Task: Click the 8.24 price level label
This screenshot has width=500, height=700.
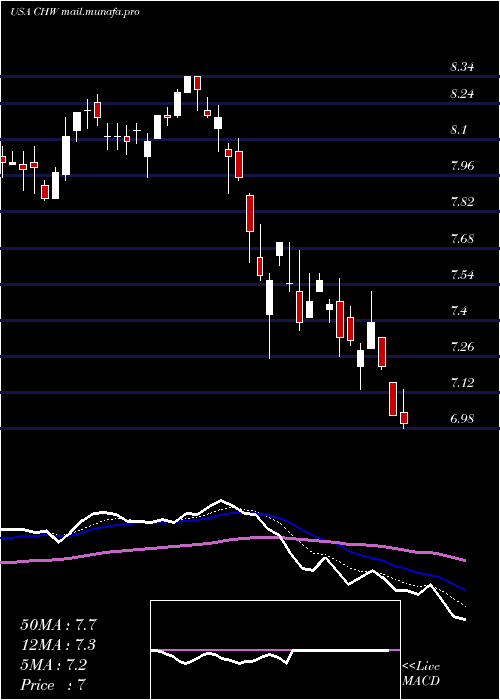Action: (462, 94)
